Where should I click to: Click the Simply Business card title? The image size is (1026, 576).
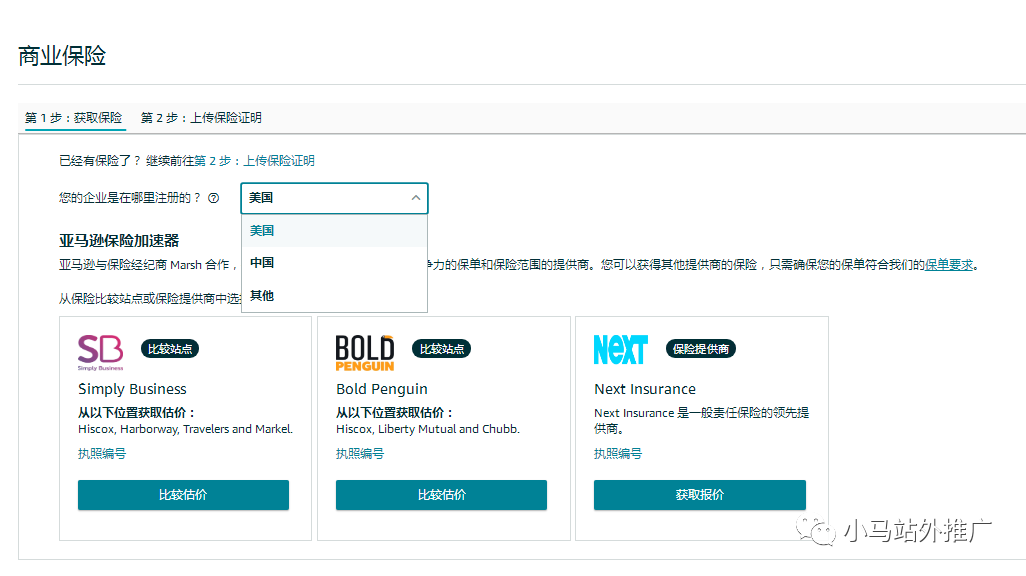tap(132, 389)
